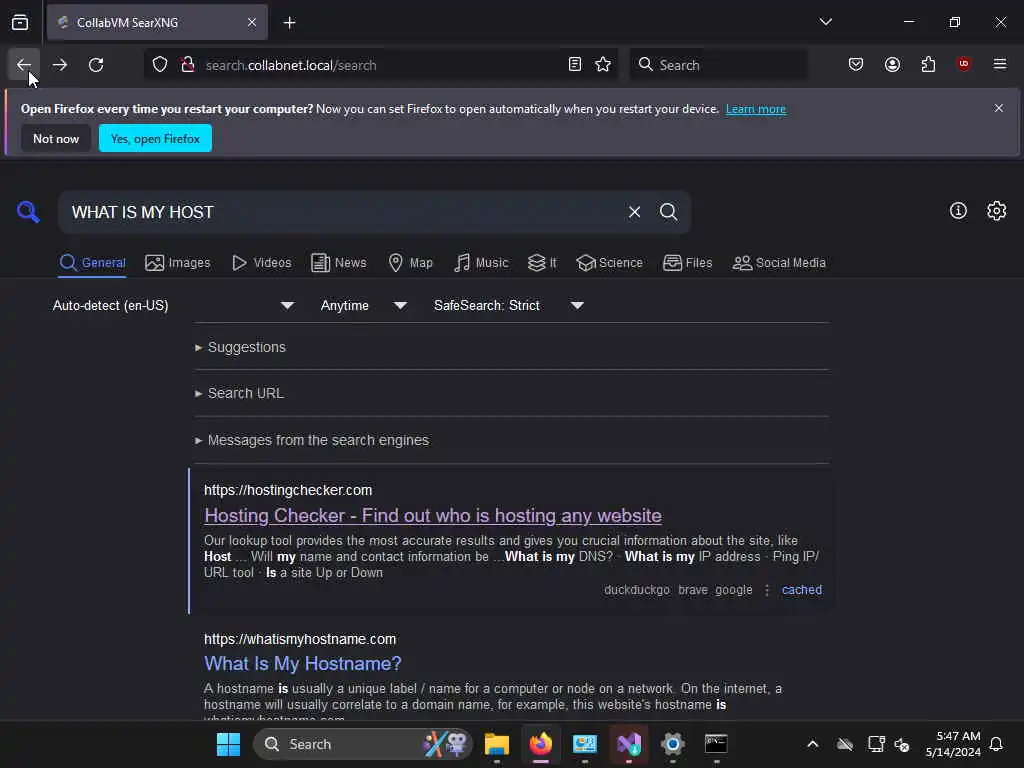
Task: Select the General category tab
Action: click(x=92, y=263)
